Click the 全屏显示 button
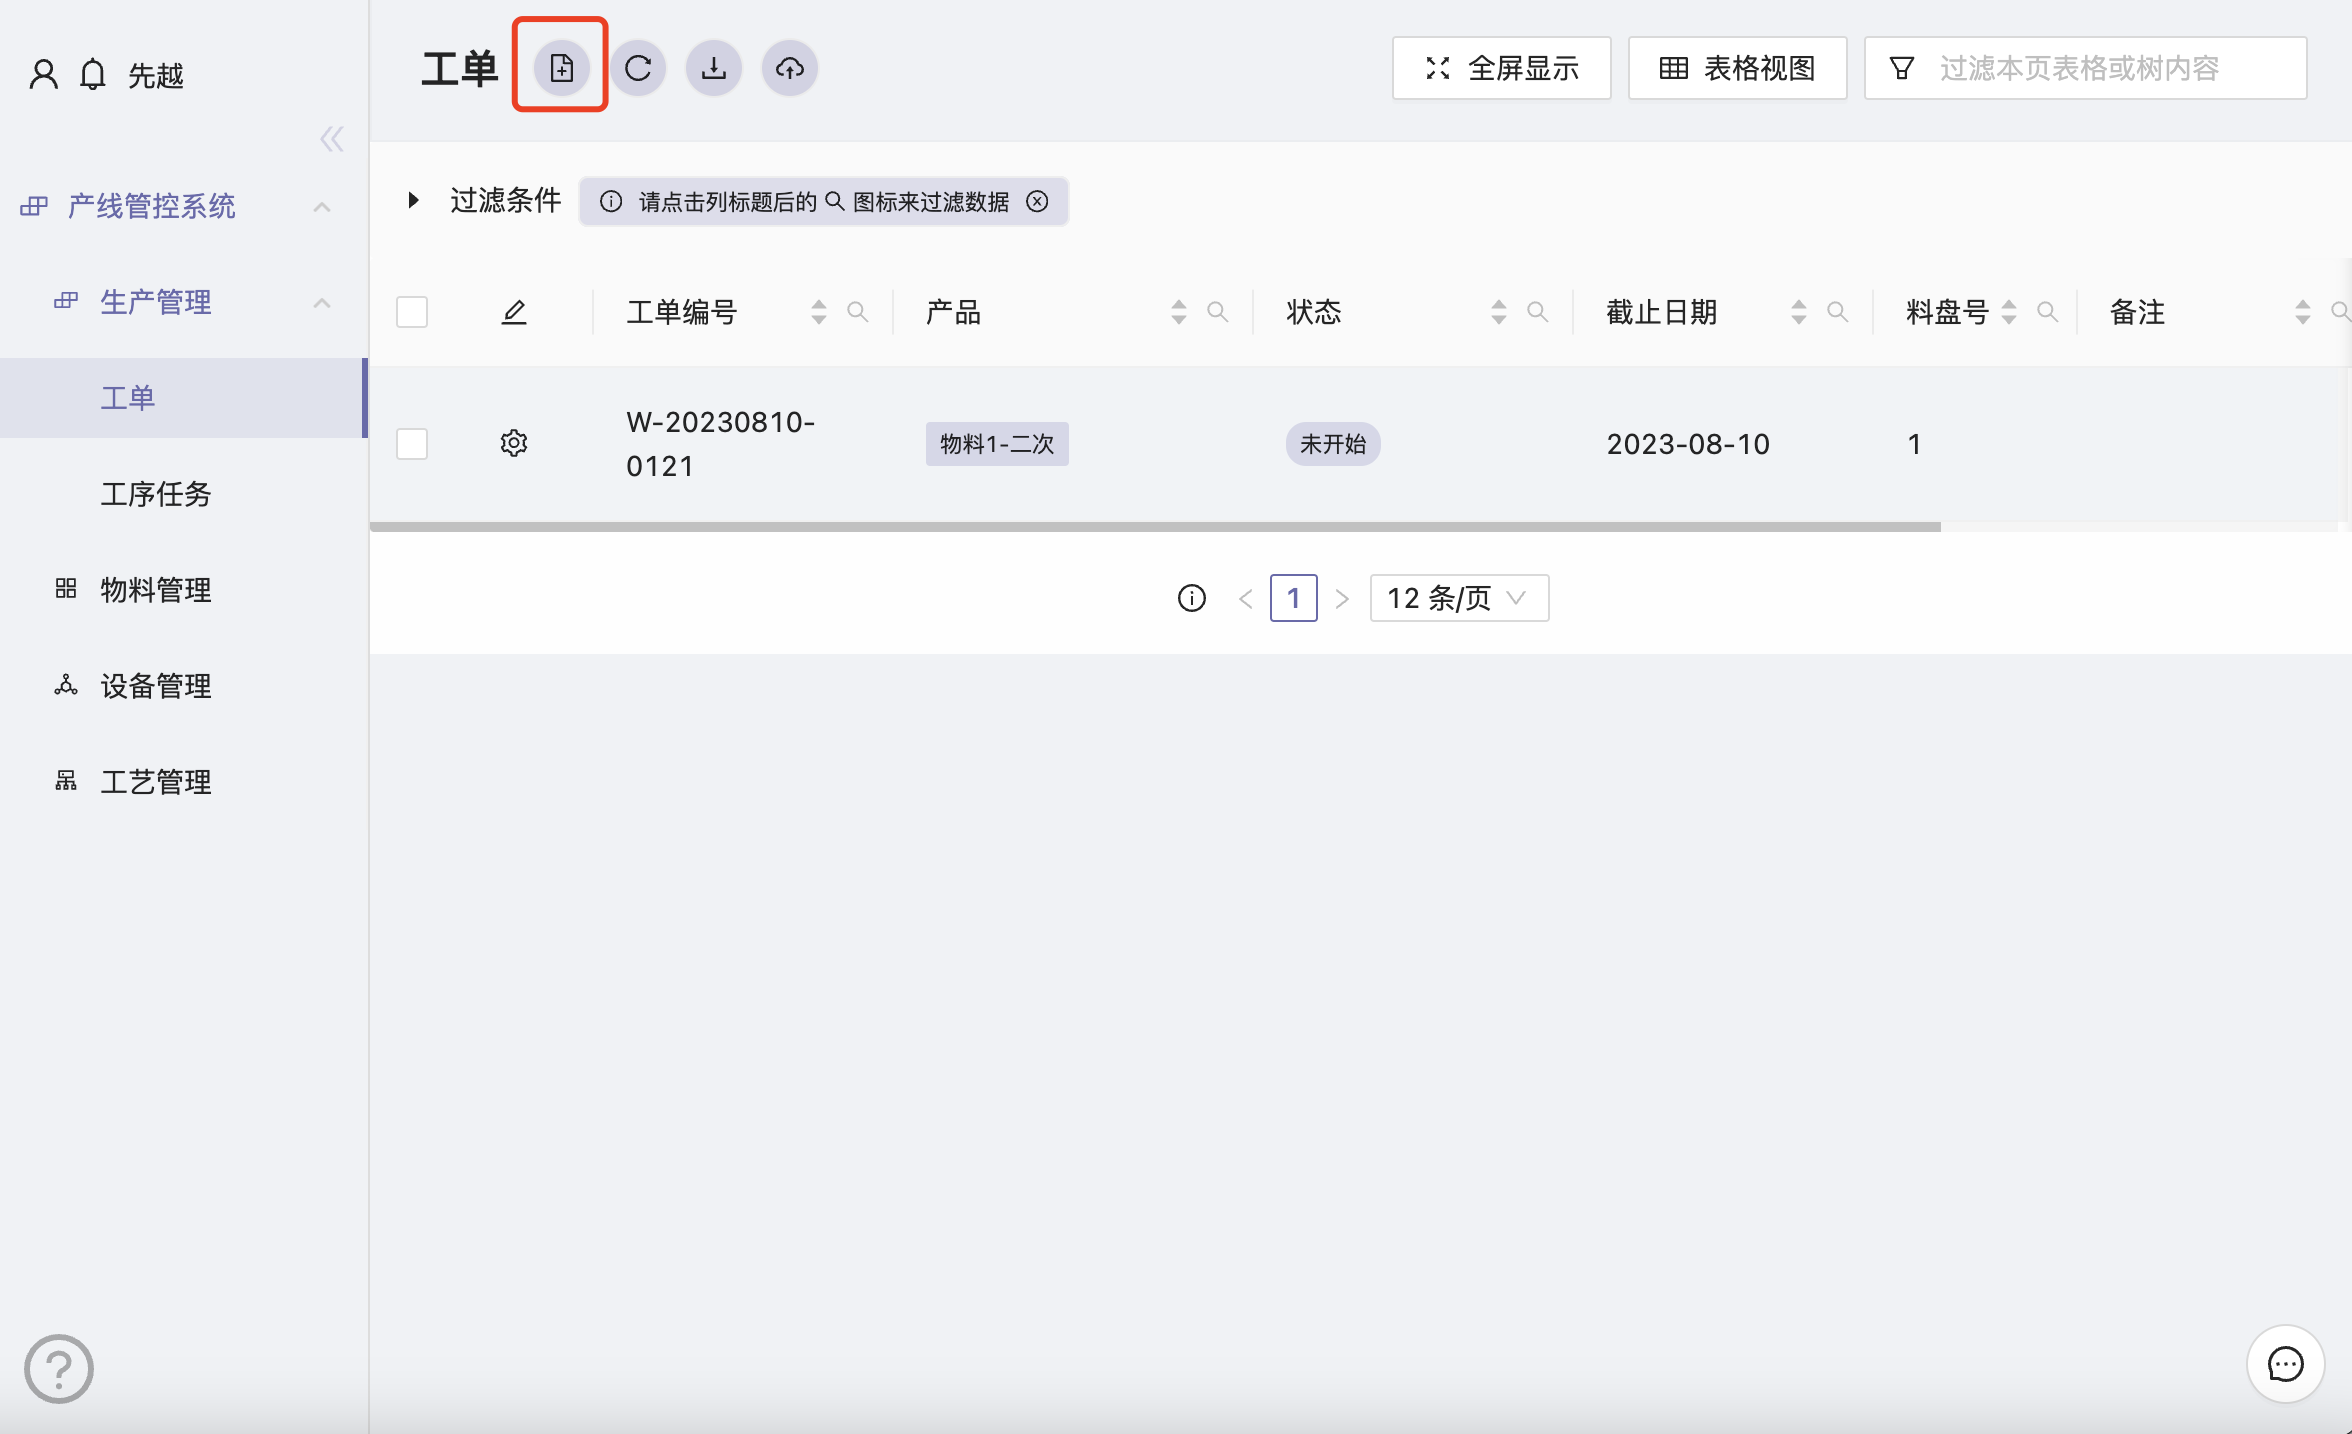The image size is (2352, 1434). pyautogui.click(x=1501, y=68)
